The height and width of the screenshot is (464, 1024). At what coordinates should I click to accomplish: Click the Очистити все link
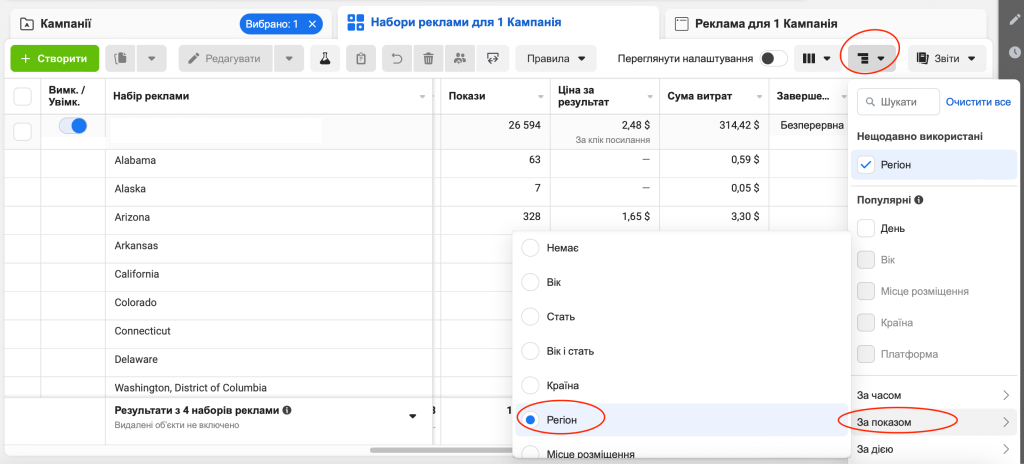pos(978,102)
